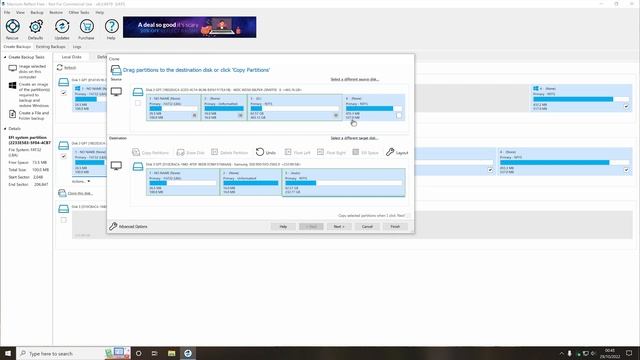Select the Create Backups tab
The height and width of the screenshot is (360, 640).
[x=17, y=47]
